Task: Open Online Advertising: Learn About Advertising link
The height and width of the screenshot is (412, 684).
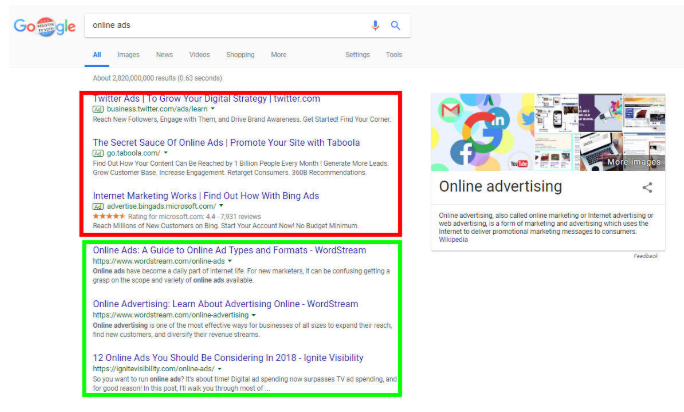Action: 226,304
